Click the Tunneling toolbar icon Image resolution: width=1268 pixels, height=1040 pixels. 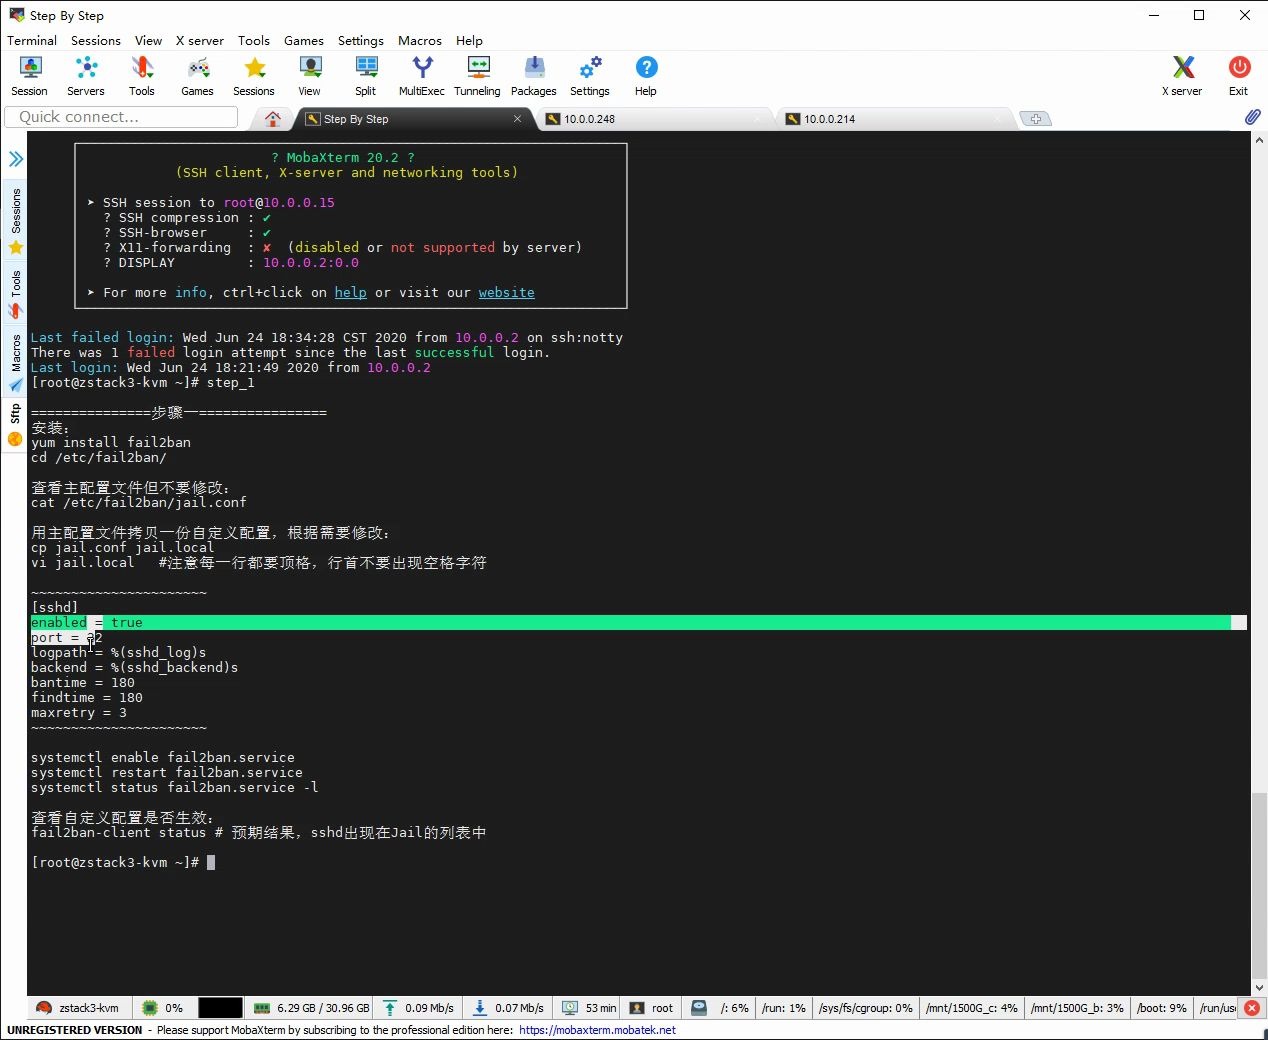point(478,76)
